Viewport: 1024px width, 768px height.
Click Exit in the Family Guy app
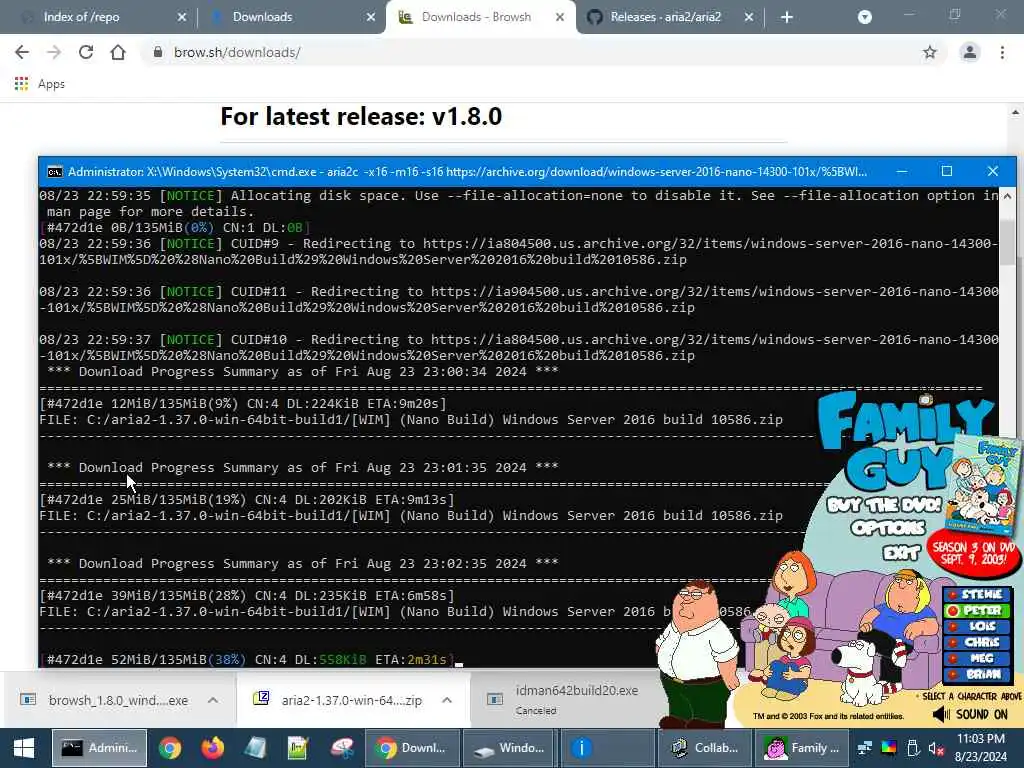(902, 554)
